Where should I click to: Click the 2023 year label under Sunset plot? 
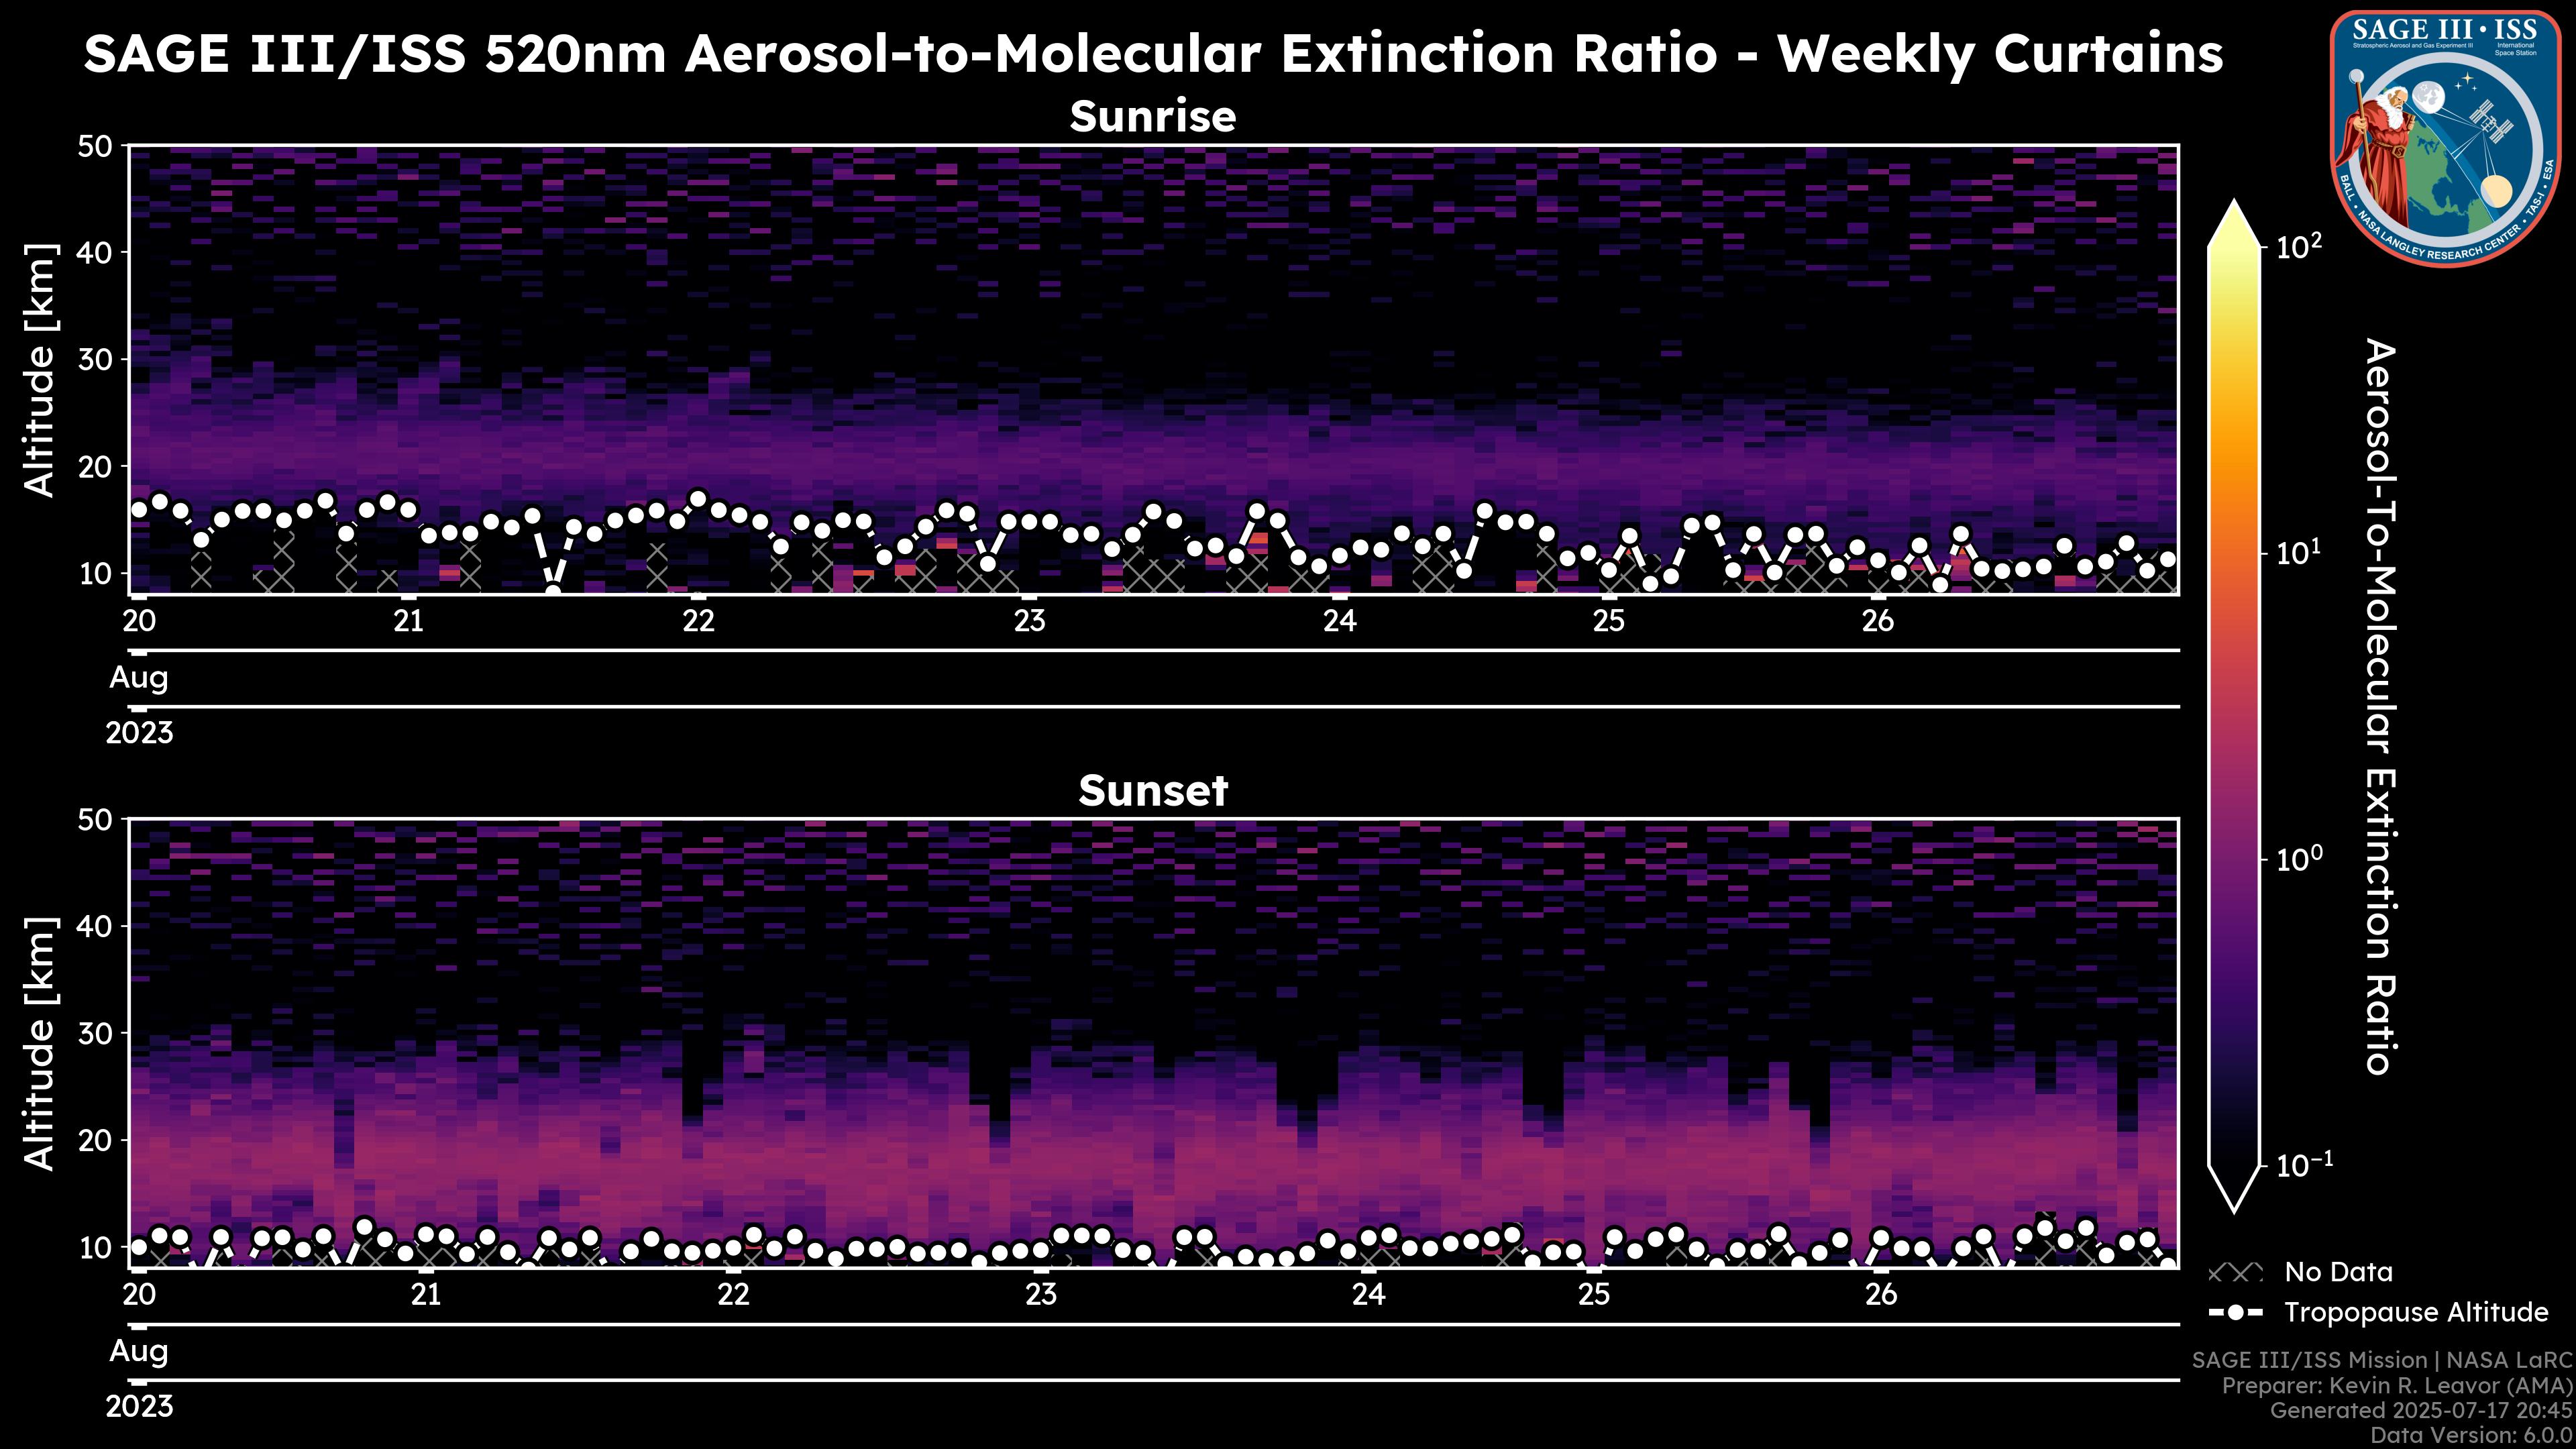click(x=139, y=1407)
